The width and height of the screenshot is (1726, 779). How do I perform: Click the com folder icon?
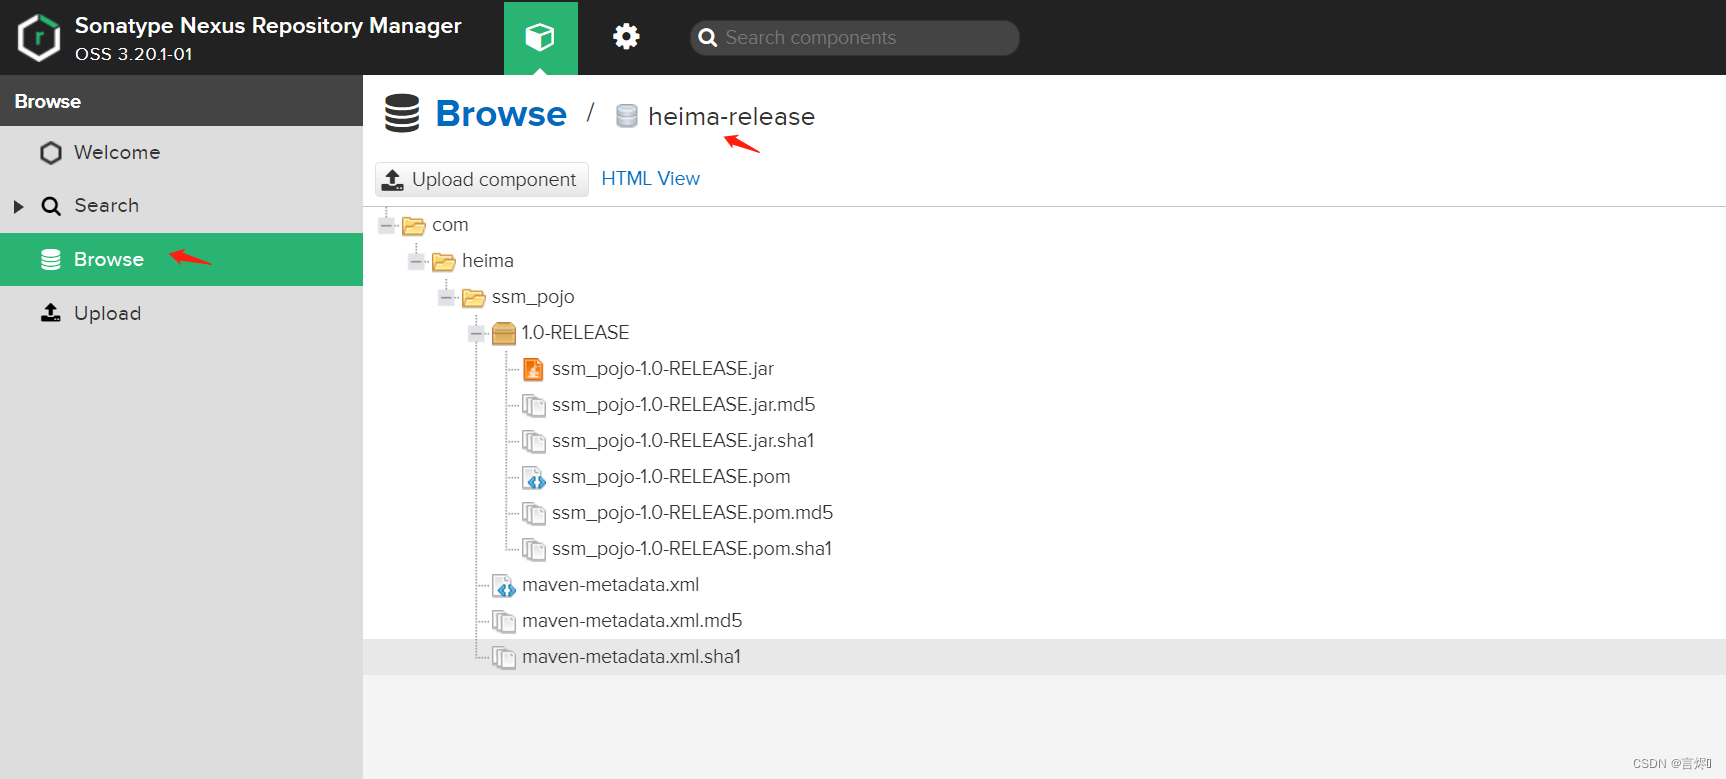click(x=414, y=226)
